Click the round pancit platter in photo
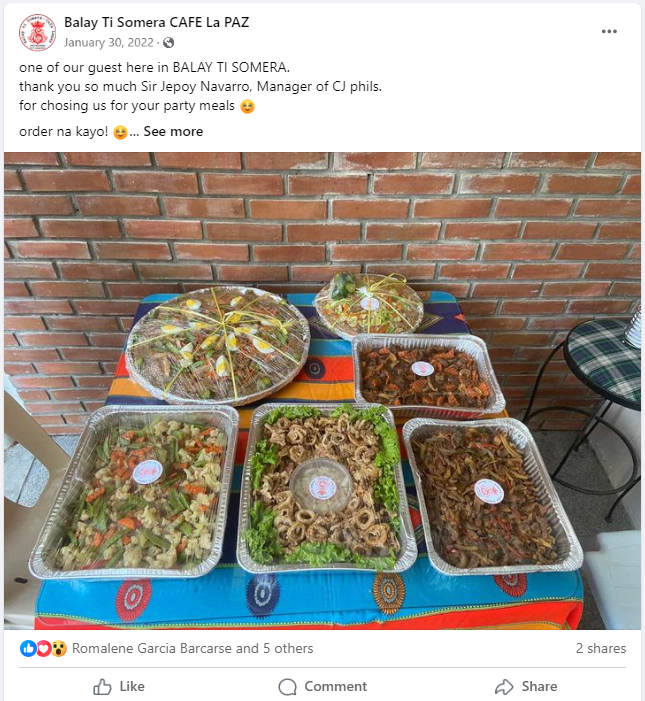Viewport: 645px width, 701px height. [x=218, y=345]
